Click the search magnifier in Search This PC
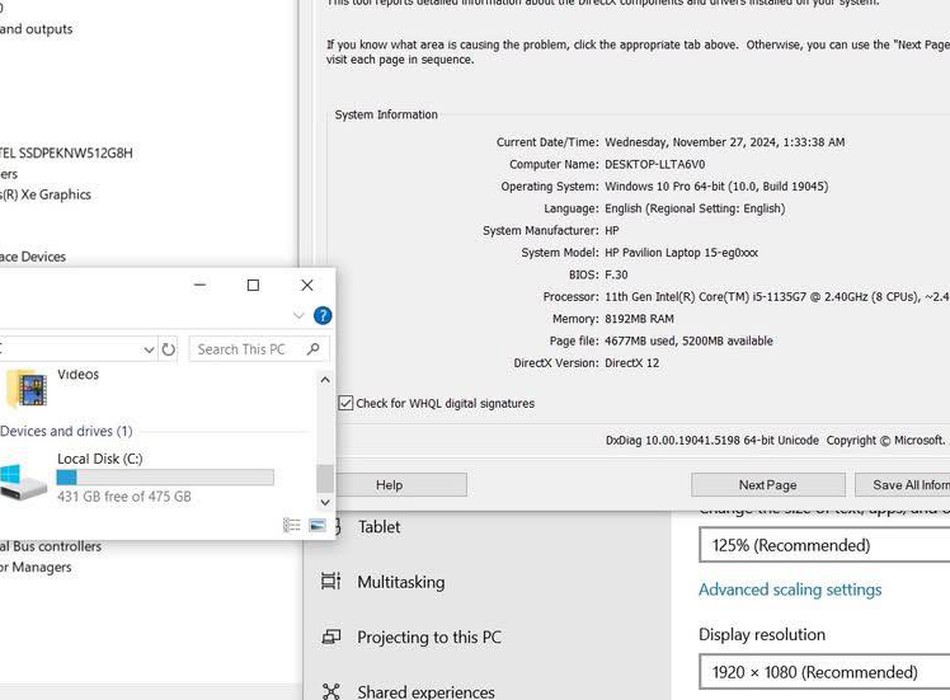Screen dimensions: 950x700 click(313, 349)
